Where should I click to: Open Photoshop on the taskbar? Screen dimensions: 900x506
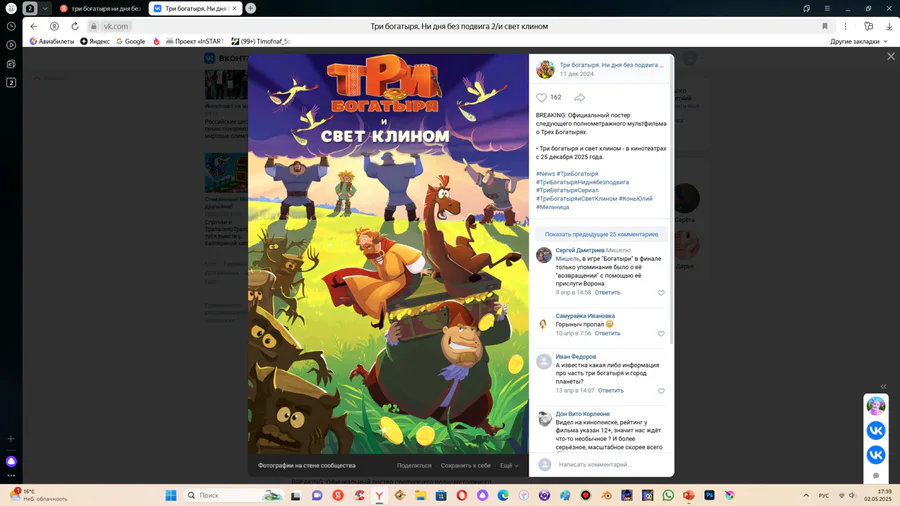click(709, 495)
